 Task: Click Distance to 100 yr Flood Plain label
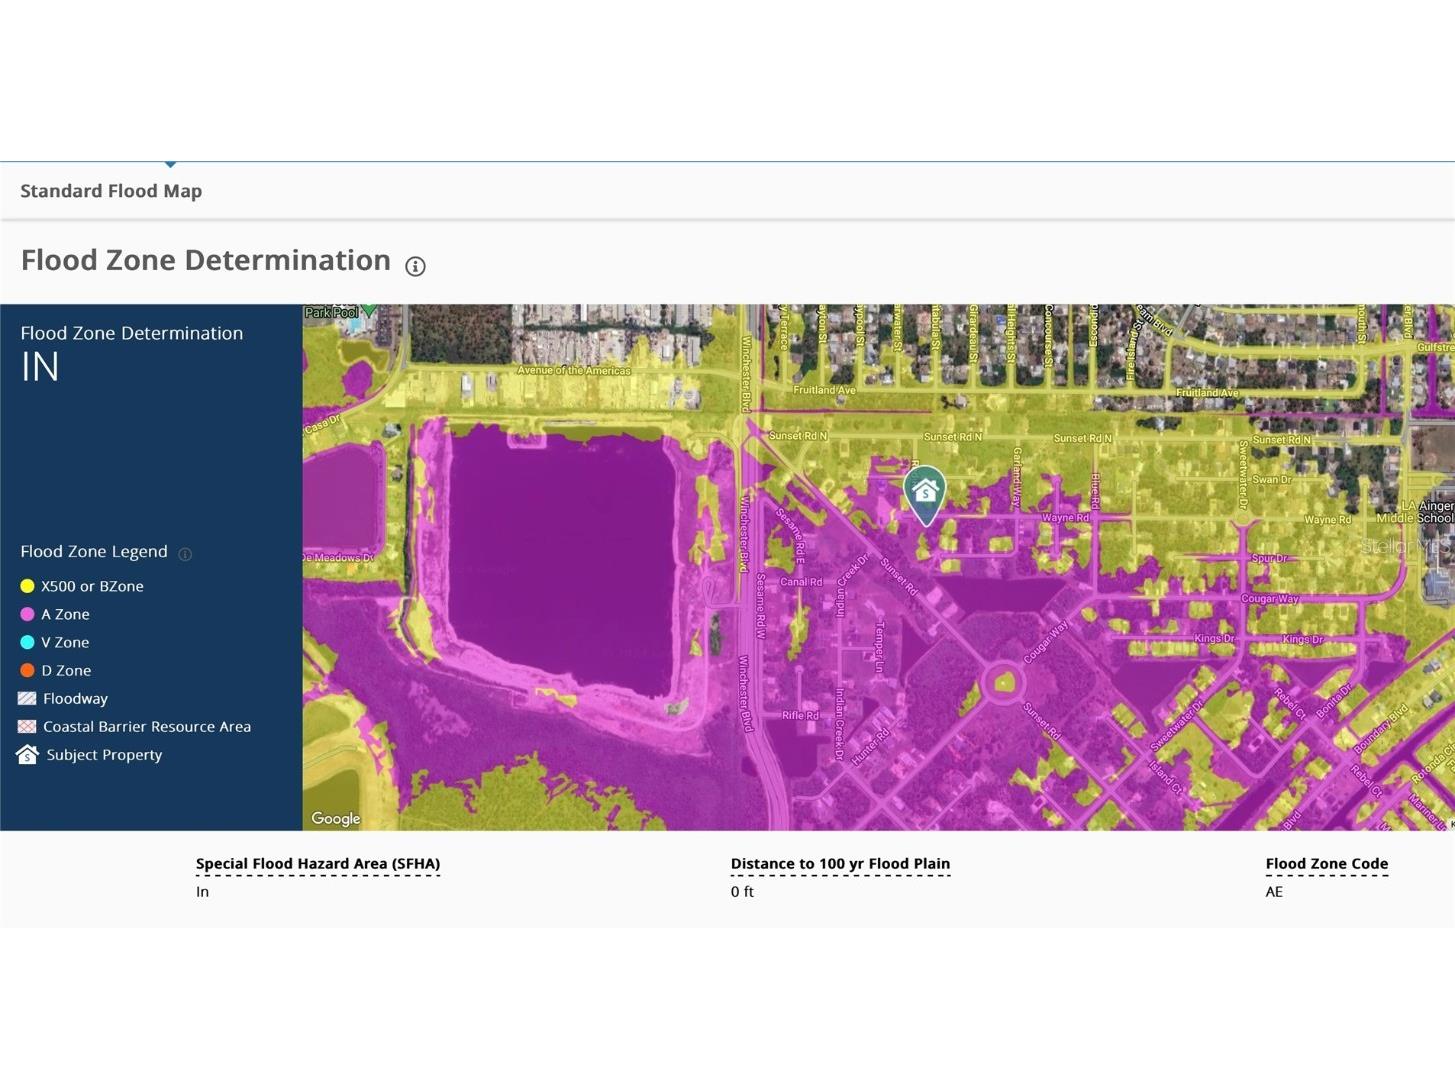840,864
